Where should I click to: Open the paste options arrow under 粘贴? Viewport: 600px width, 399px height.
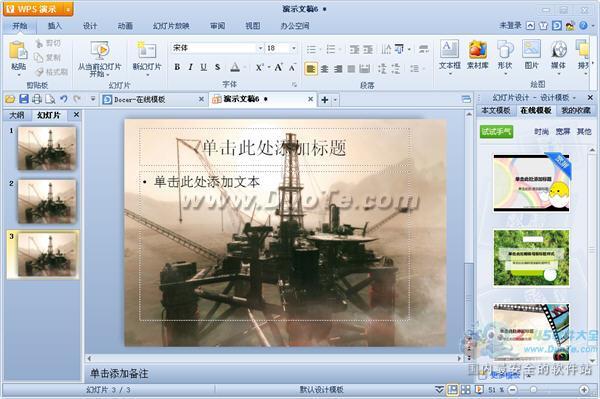(18, 75)
